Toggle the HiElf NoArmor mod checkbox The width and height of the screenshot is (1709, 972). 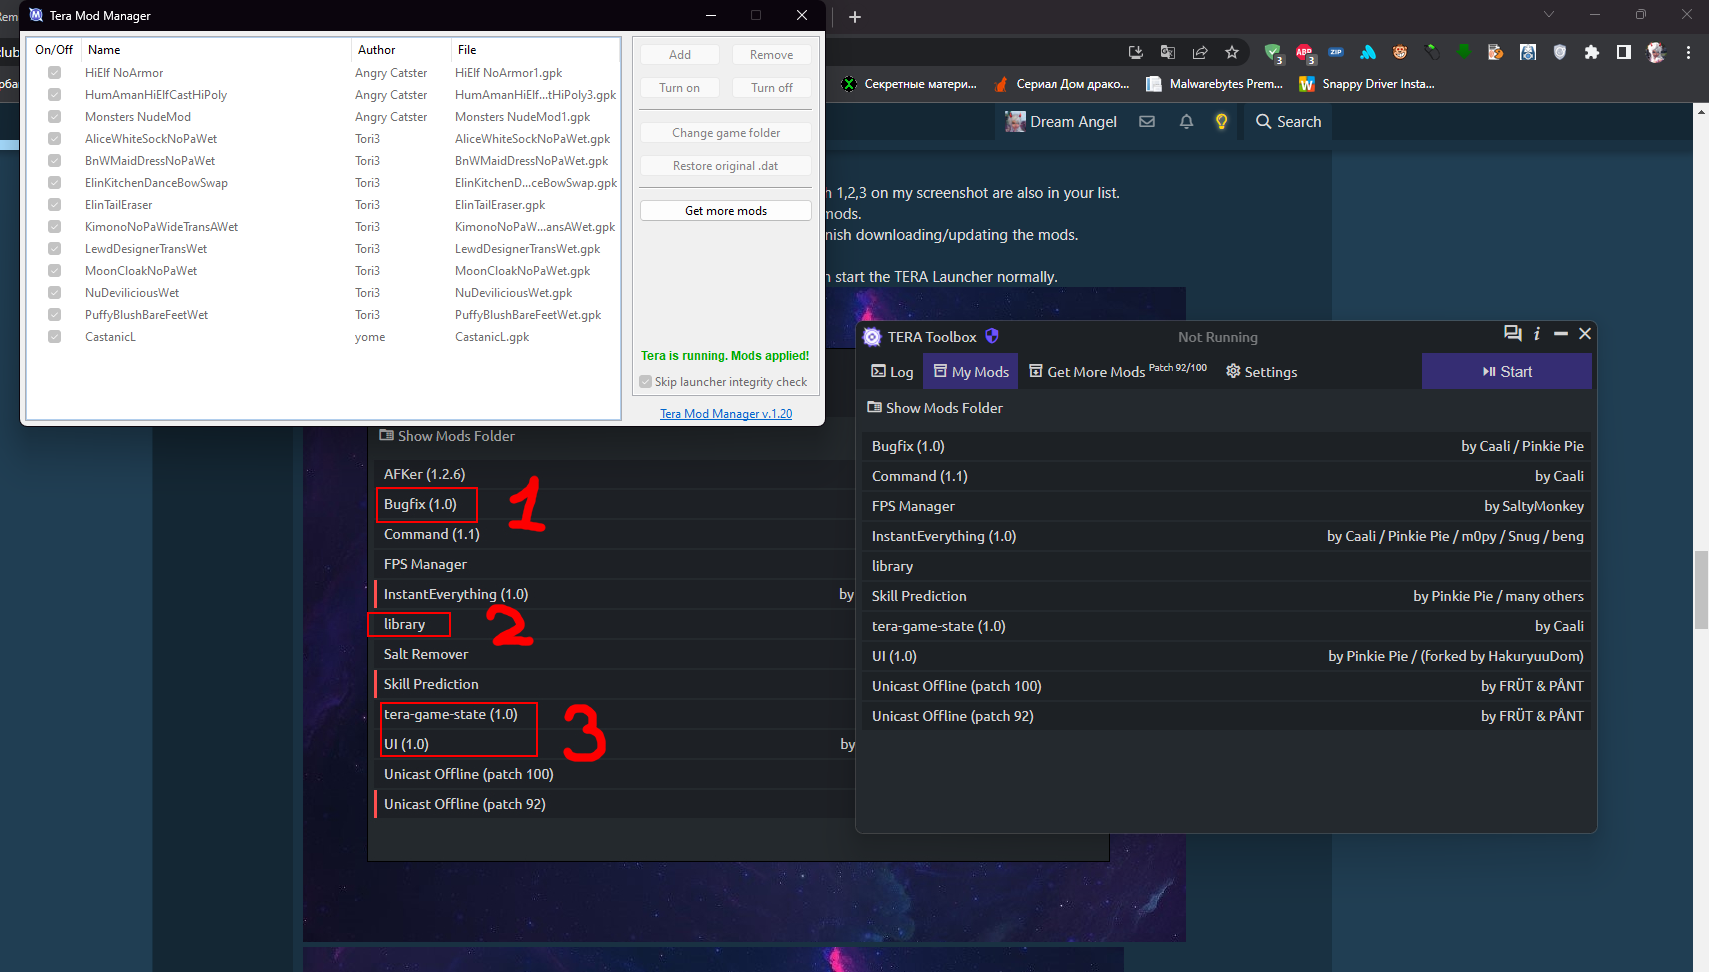click(55, 73)
